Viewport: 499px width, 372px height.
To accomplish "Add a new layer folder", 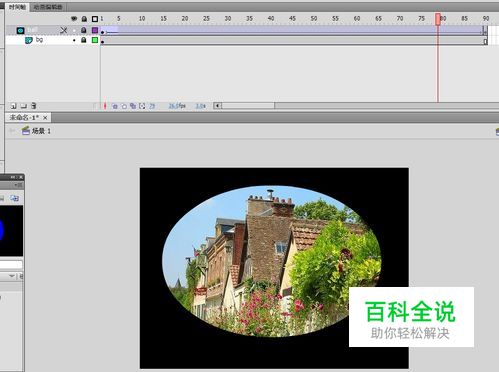I will click(24, 106).
